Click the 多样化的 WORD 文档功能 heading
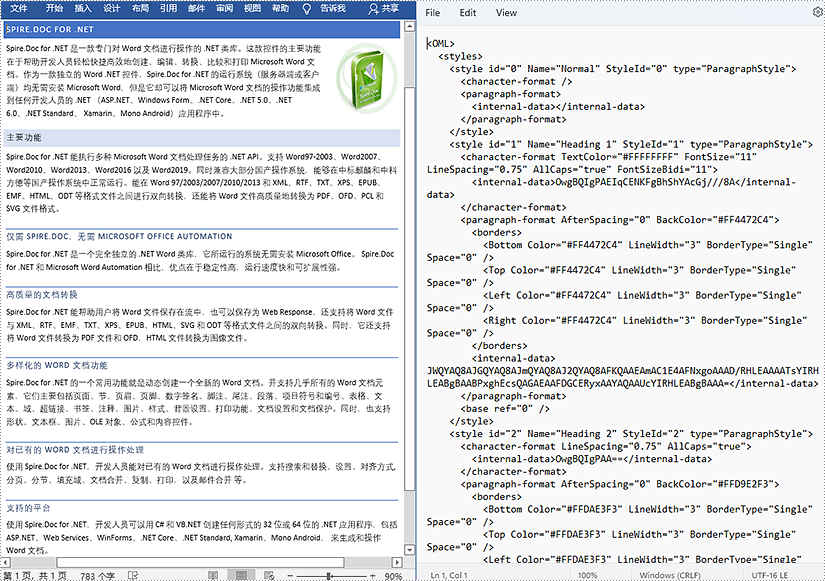The width and height of the screenshot is (825, 581). point(57,365)
